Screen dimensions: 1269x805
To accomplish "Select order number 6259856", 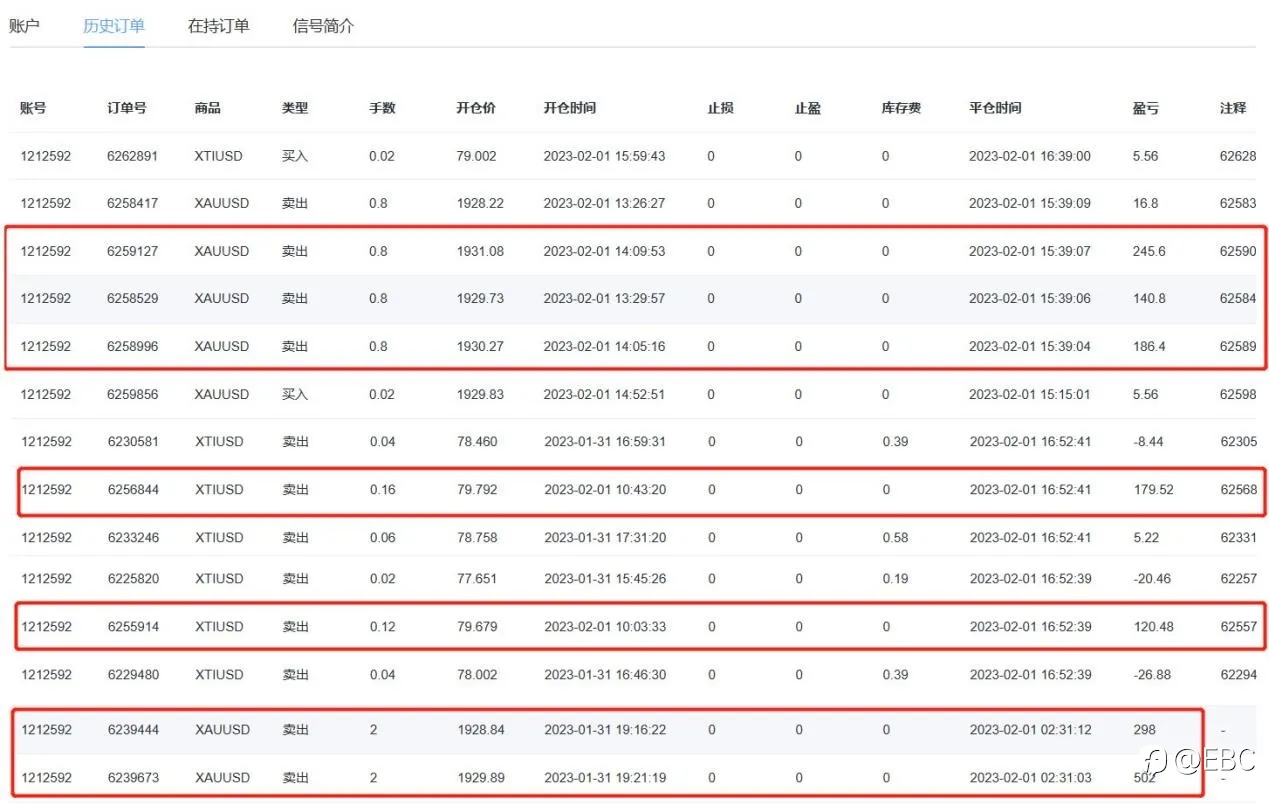I will tap(133, 394).
